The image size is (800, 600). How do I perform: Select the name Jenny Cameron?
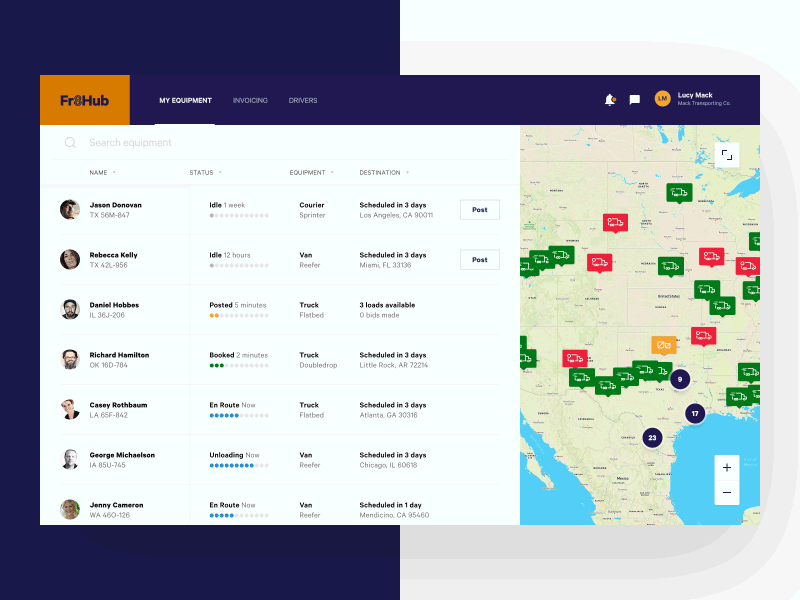116,505
